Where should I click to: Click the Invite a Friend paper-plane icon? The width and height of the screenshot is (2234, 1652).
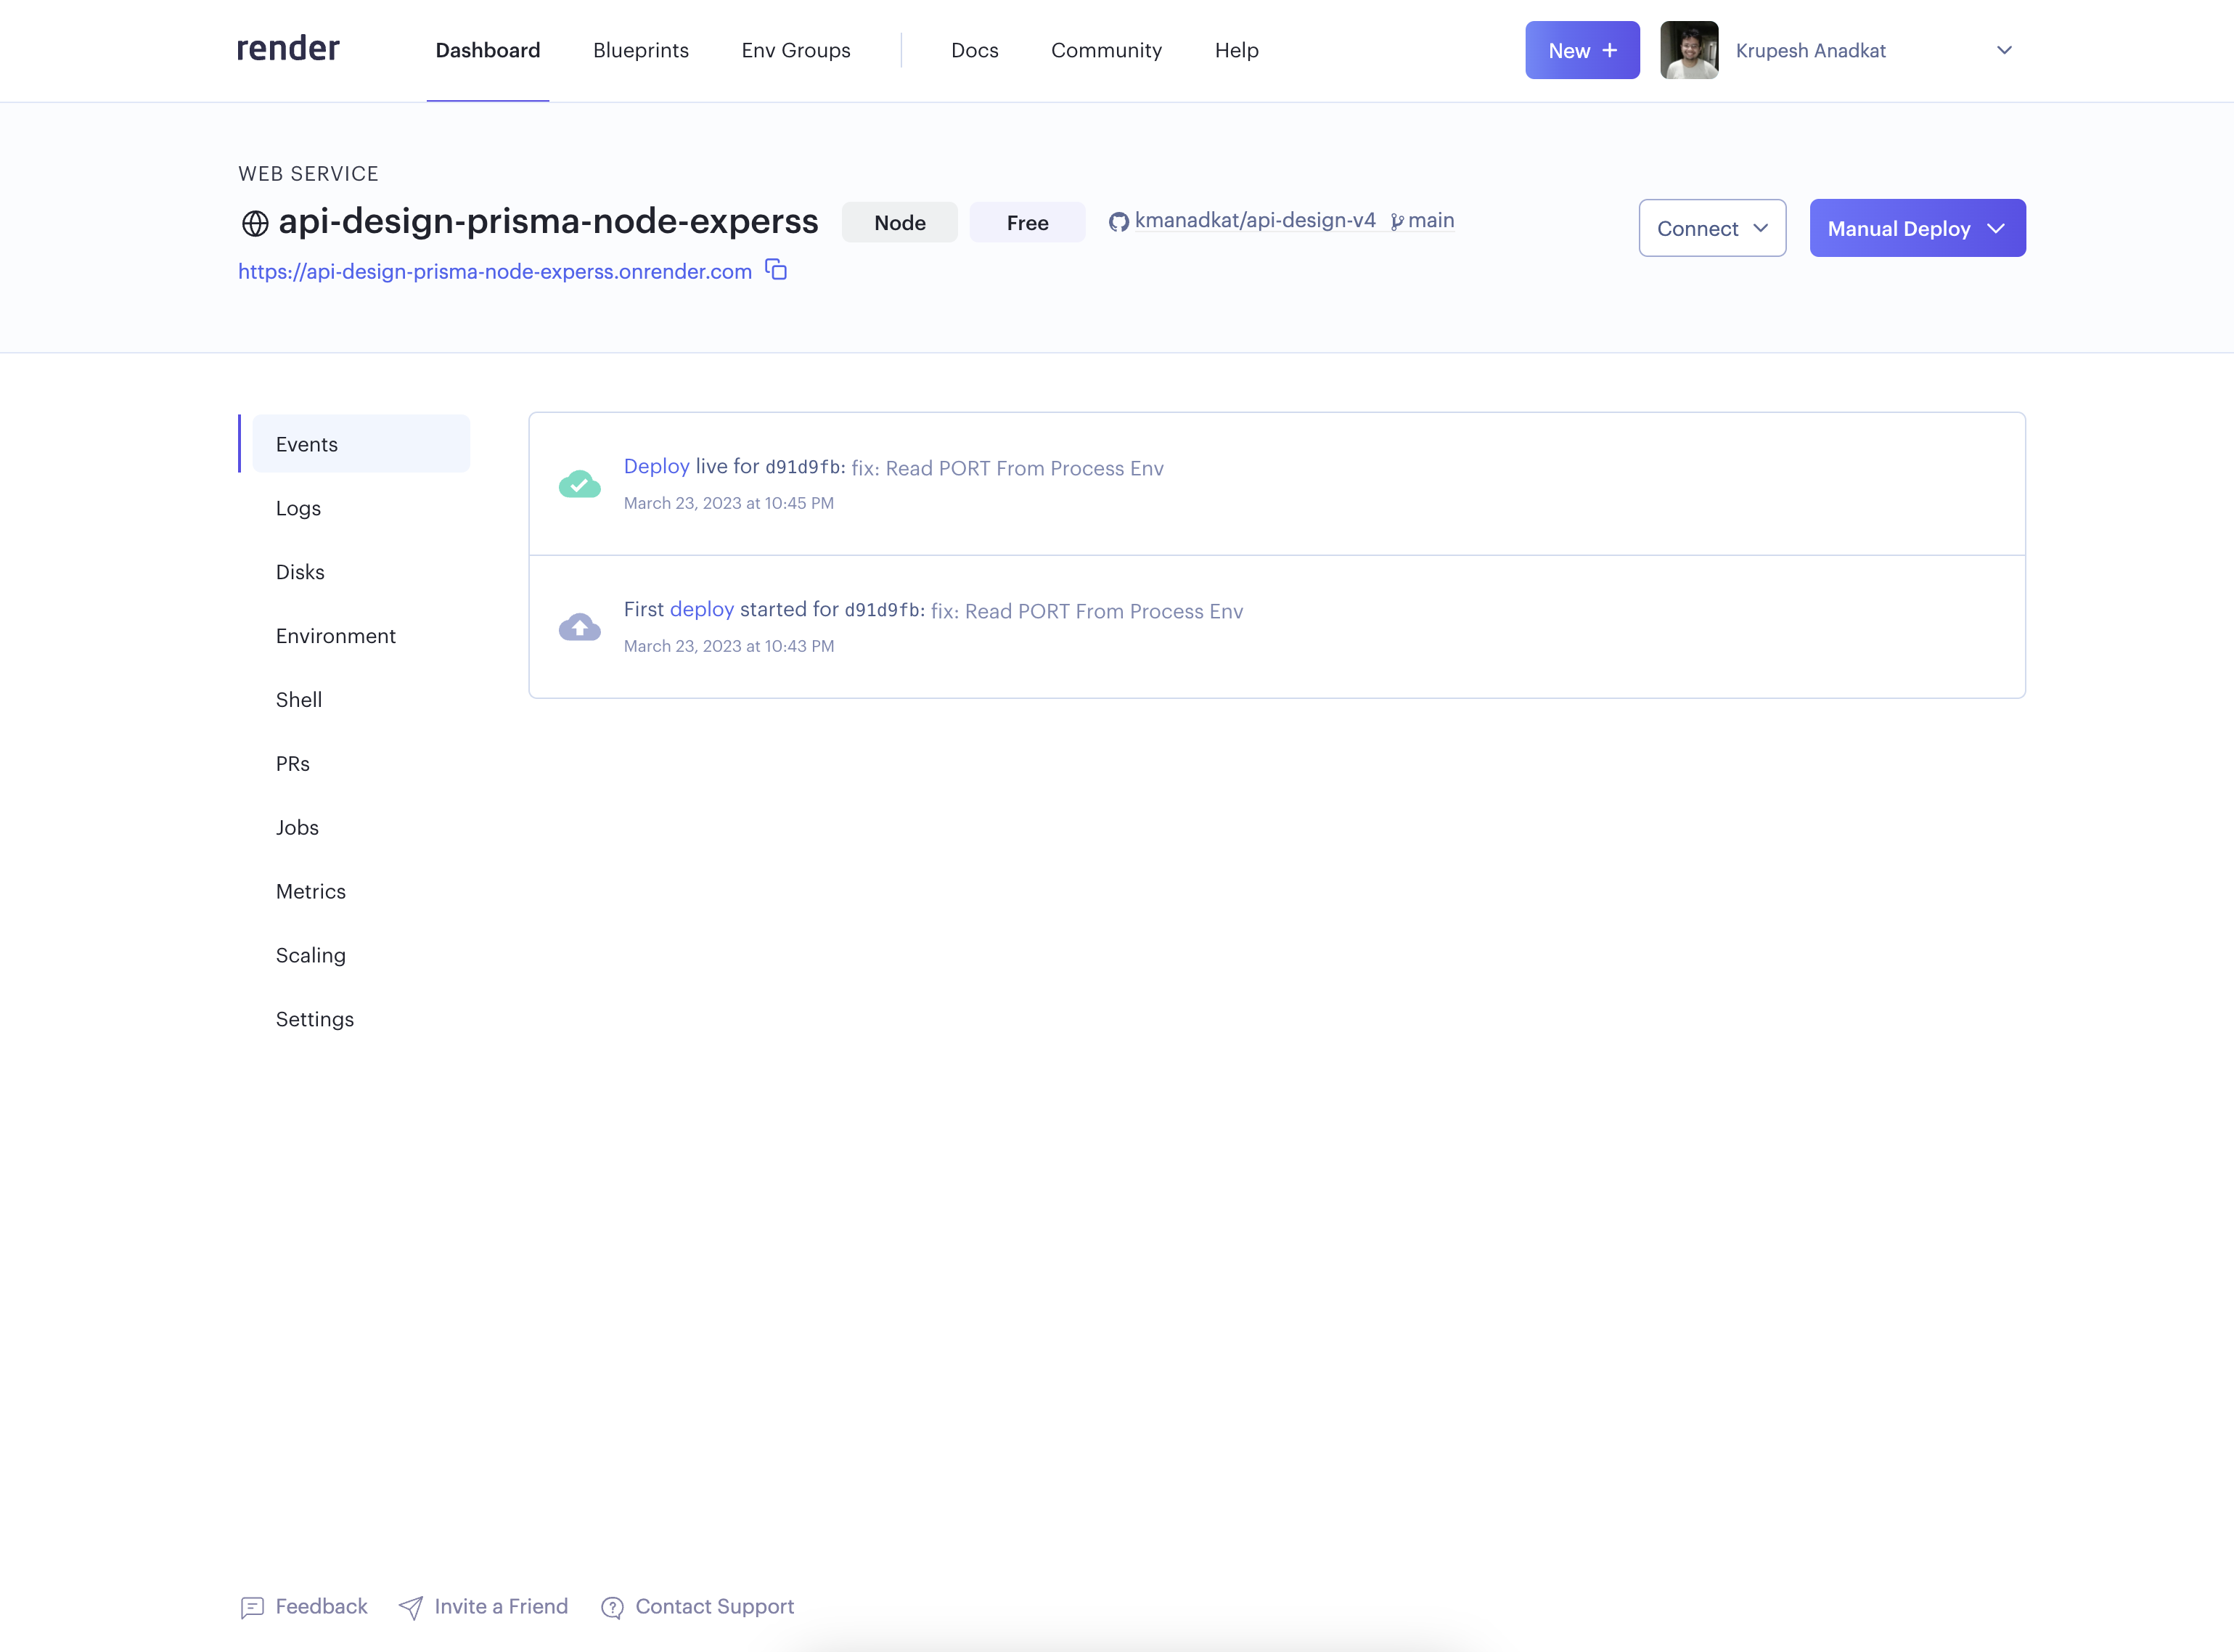click(x=411, y=1607)
